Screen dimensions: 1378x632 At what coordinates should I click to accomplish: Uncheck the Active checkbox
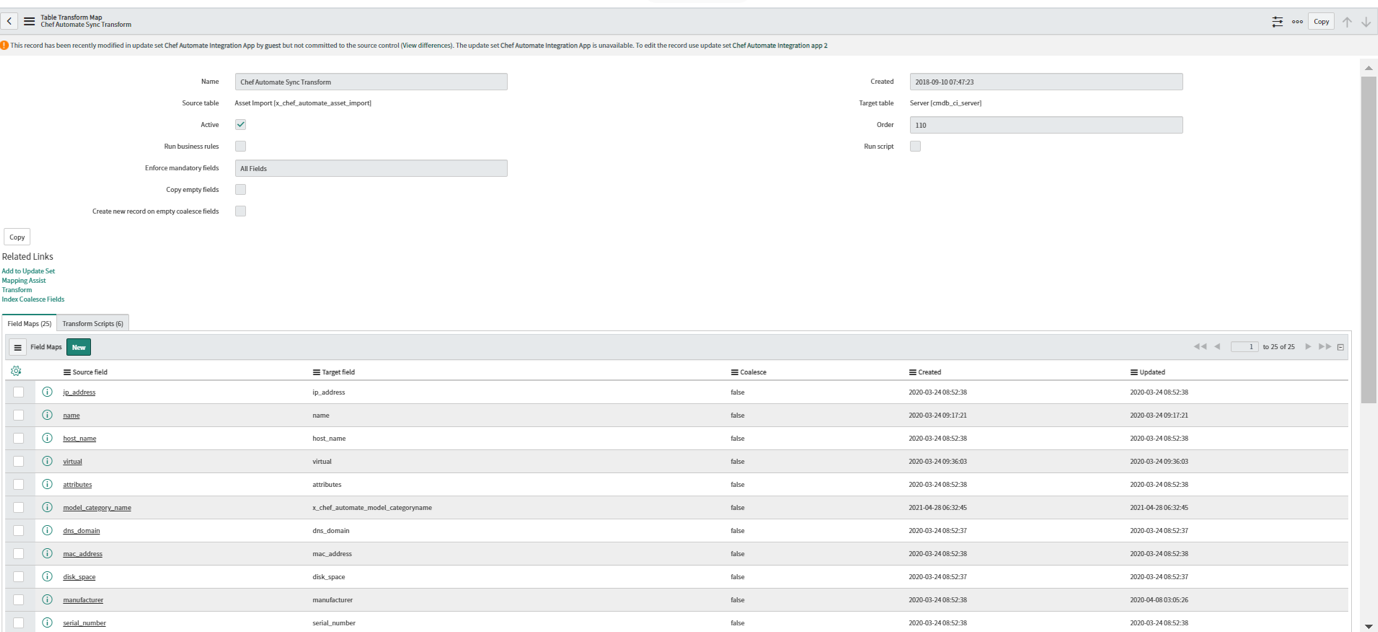pos(240,124)
